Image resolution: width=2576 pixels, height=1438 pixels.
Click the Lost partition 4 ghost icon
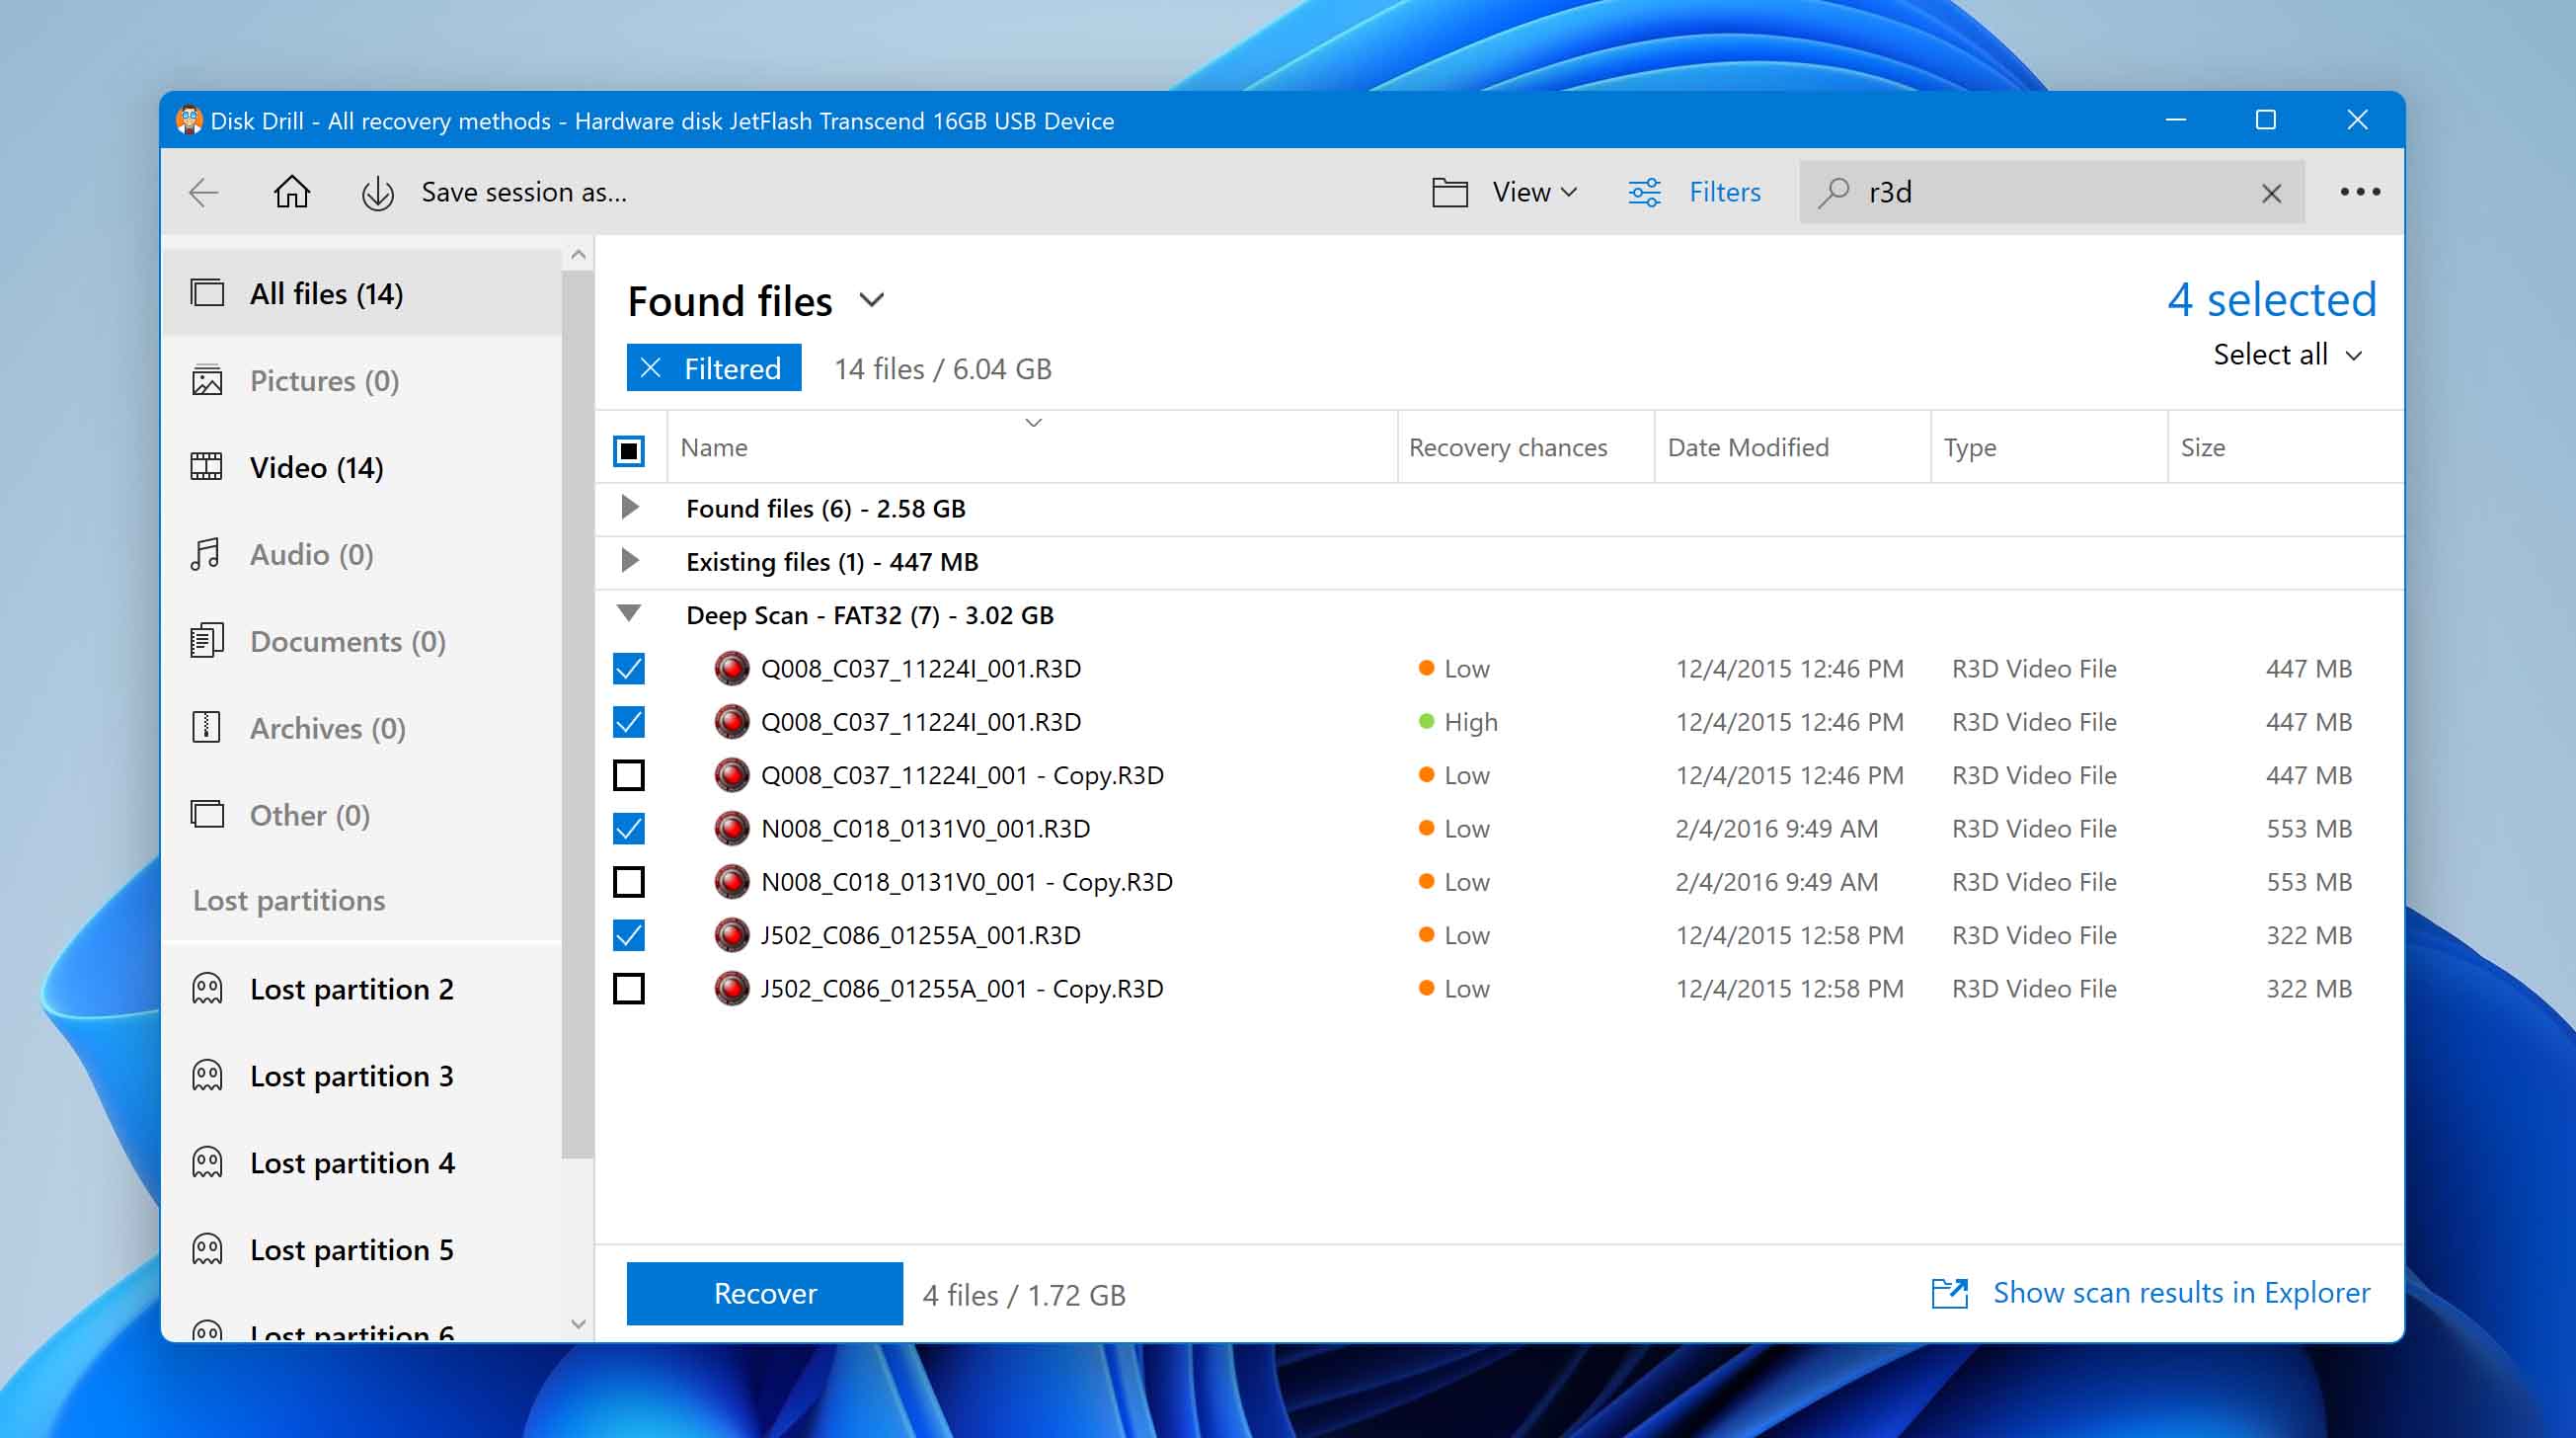click(210, 1162)
